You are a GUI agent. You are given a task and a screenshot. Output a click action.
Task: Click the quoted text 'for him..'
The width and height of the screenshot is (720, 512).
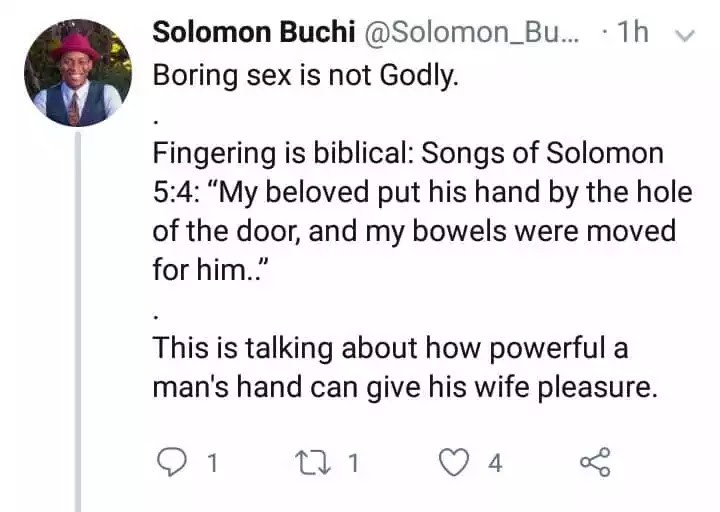tap(210, 269)
